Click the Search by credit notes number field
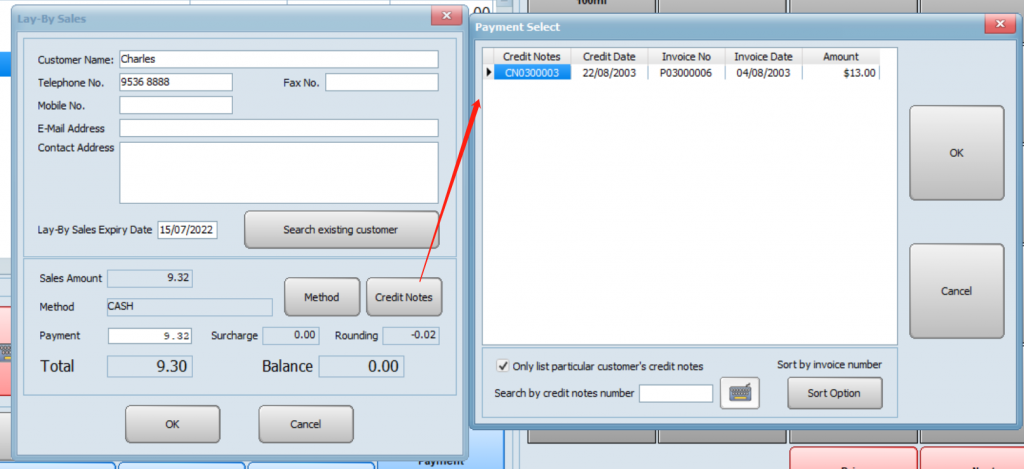Viewport: 1024px width, 469px height. pyautogui.click(x=675, y=393)
